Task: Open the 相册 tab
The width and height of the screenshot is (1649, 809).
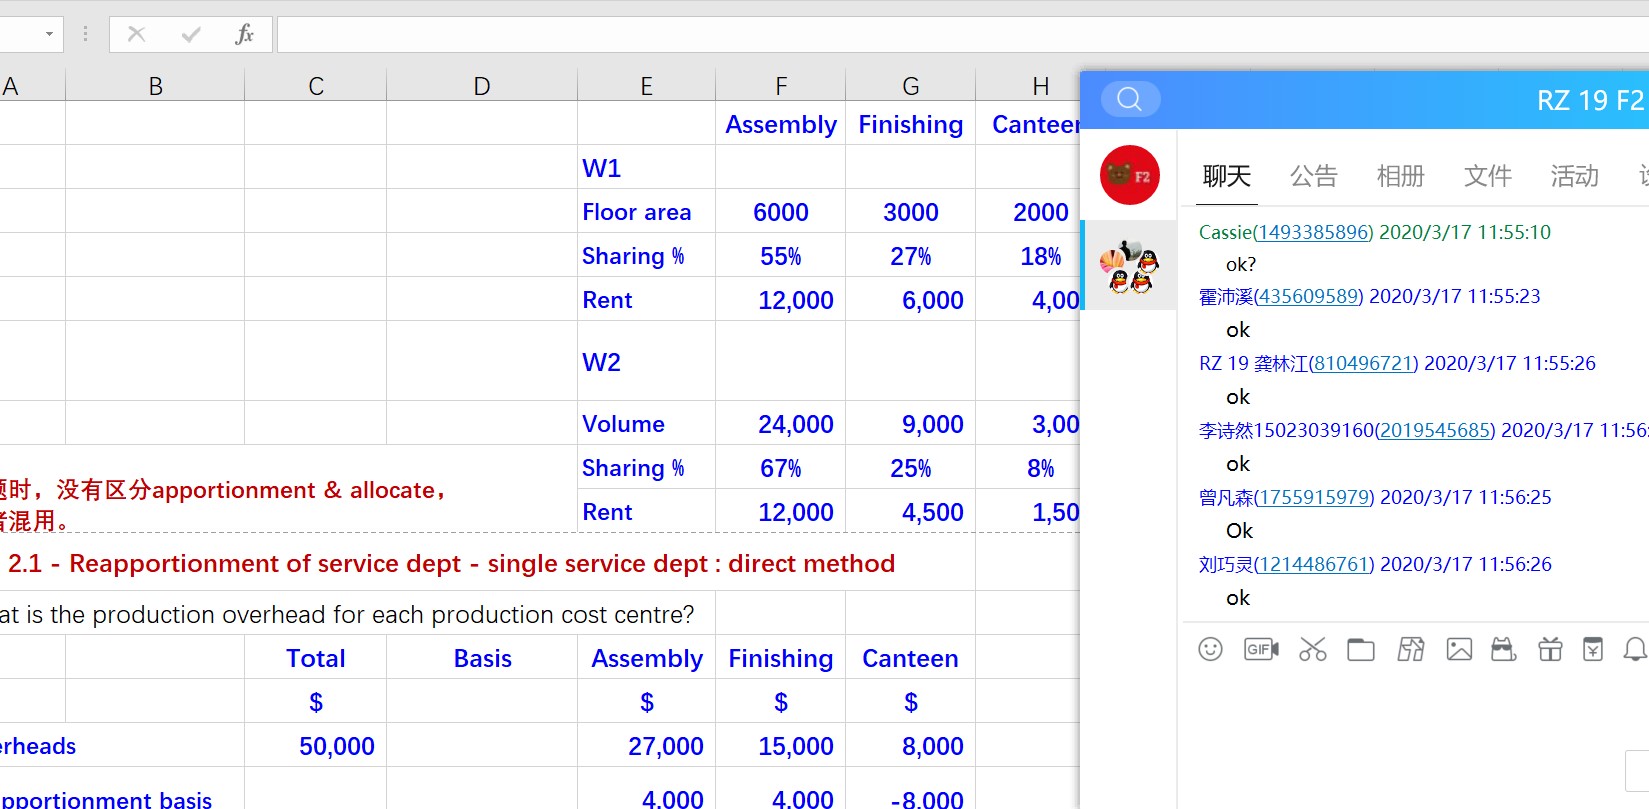Action: (1400, 177)
